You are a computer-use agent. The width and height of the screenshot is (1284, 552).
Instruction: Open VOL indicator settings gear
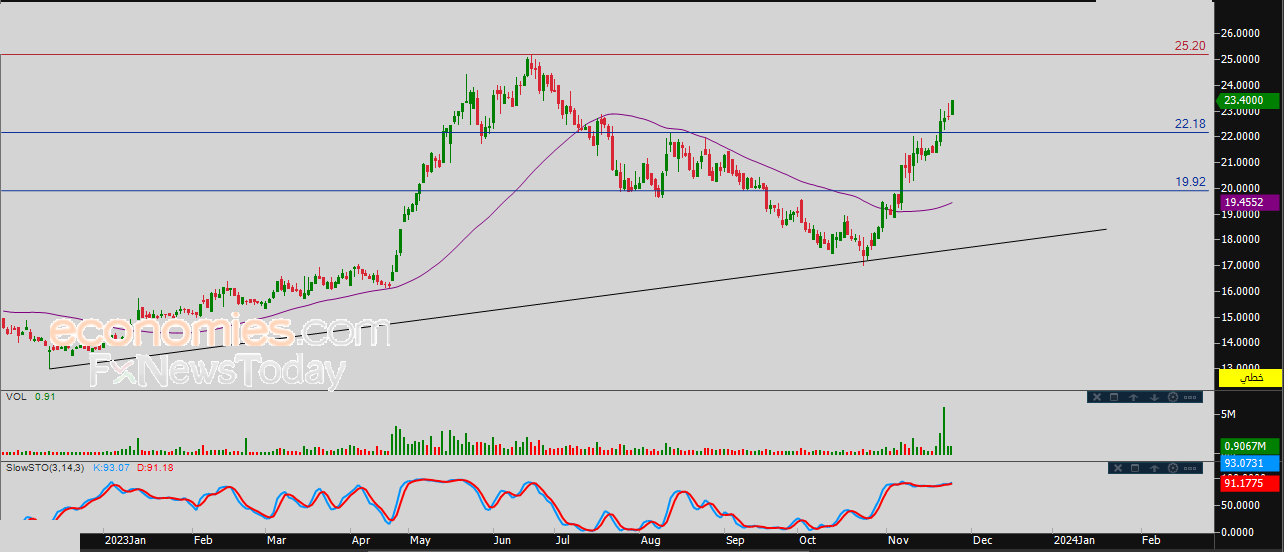(1173, 397)
